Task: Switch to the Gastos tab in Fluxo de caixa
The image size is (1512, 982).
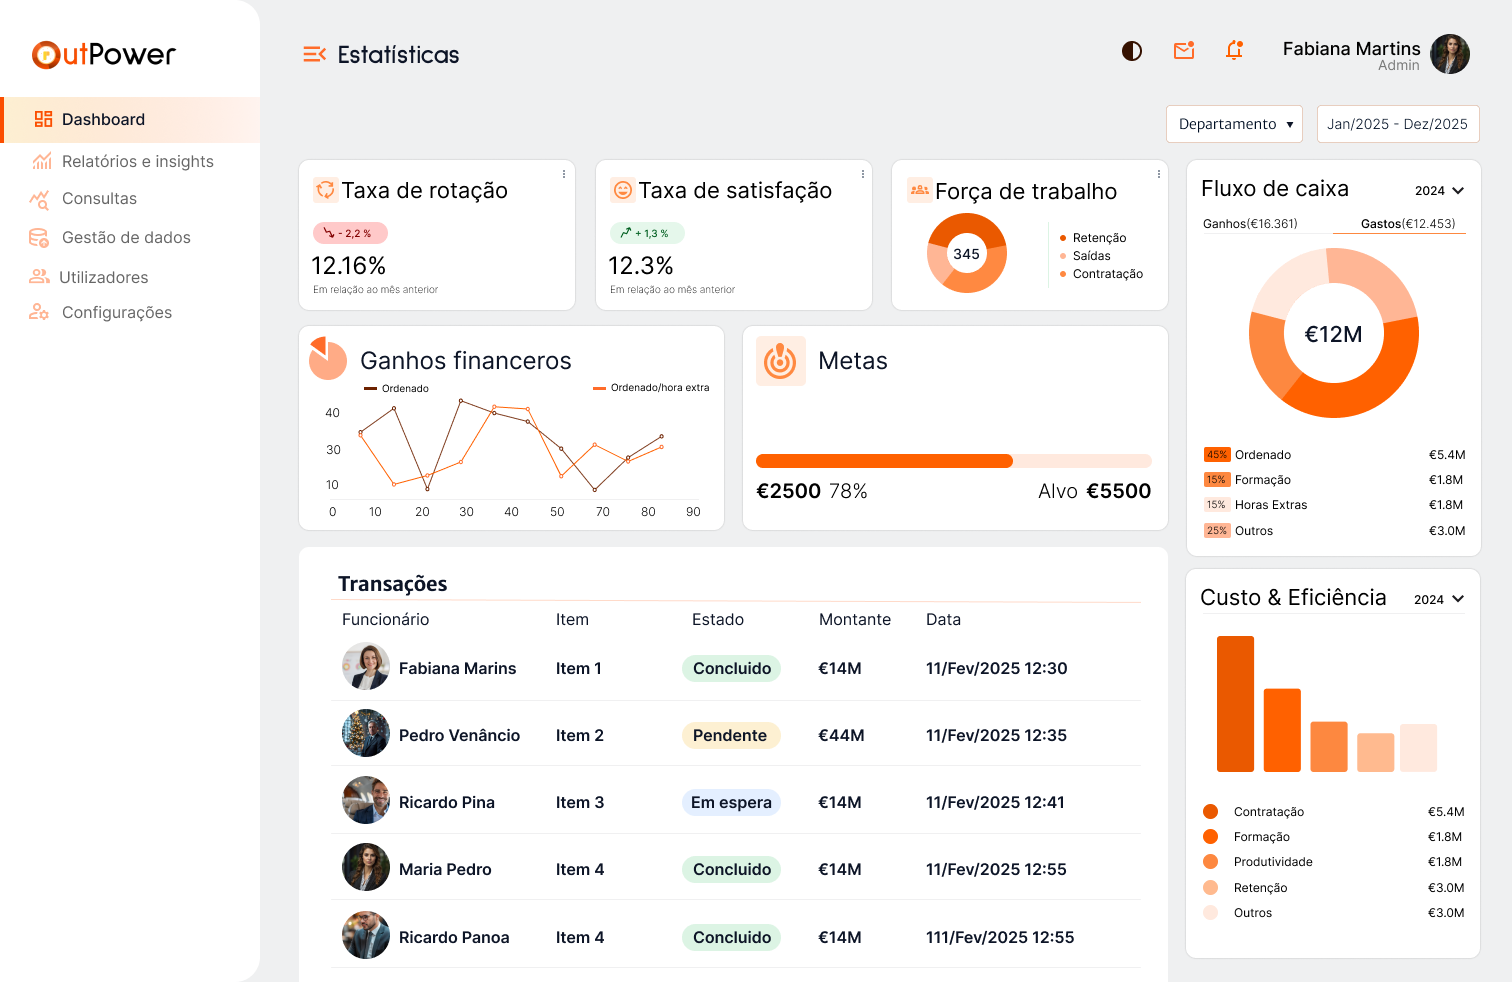Action: point(1407,224)
